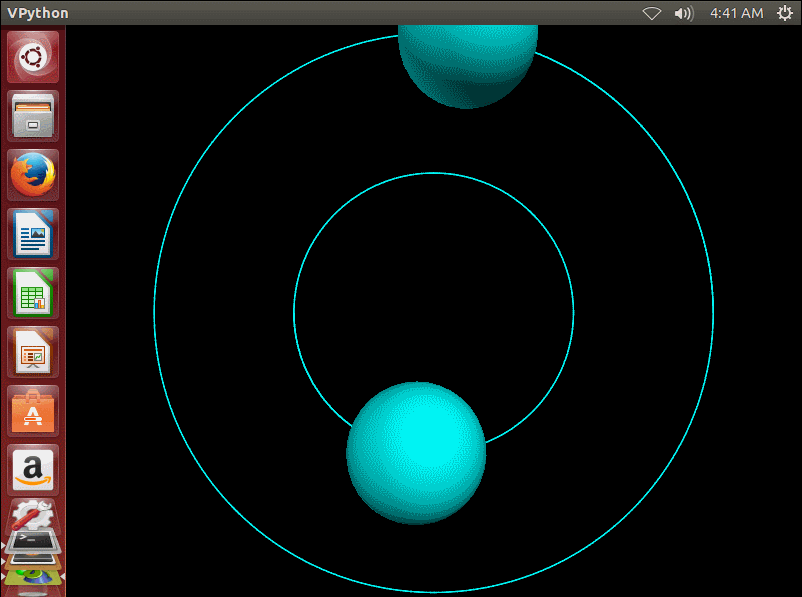Open the Amazon launcher icon
Screen dimensions: 802x597
(33, 469)
